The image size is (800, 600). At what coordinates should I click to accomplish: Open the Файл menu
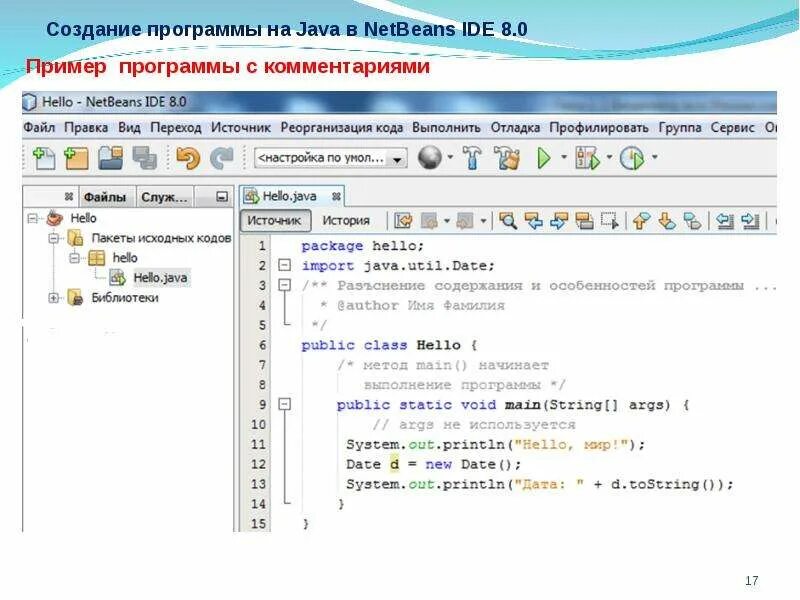pos(39,128)
